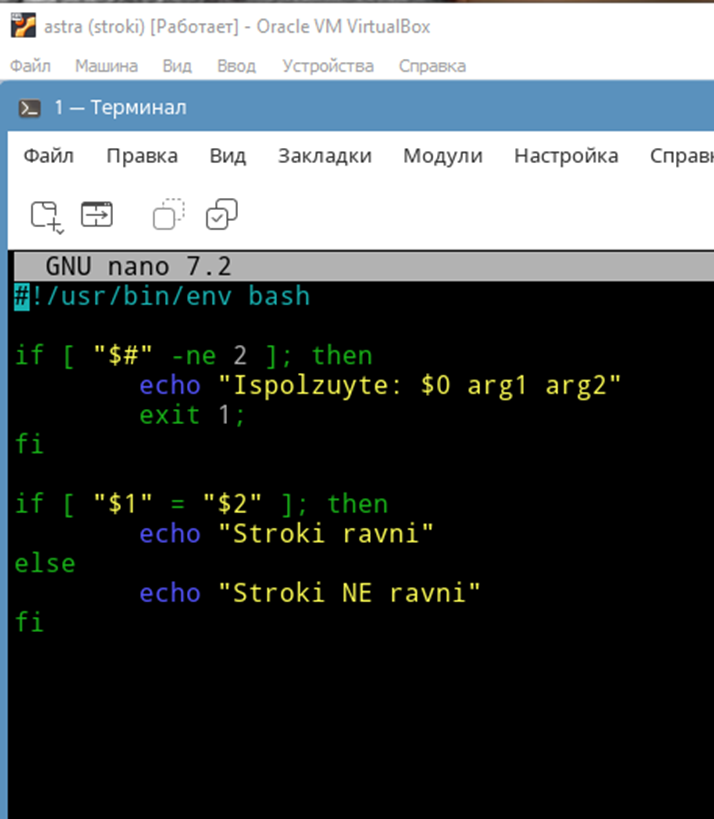This screenshot has height=819, width=714.
Task: Click the last 'fi' keyword
Action: pyautogui.click(x=29, y=623)
